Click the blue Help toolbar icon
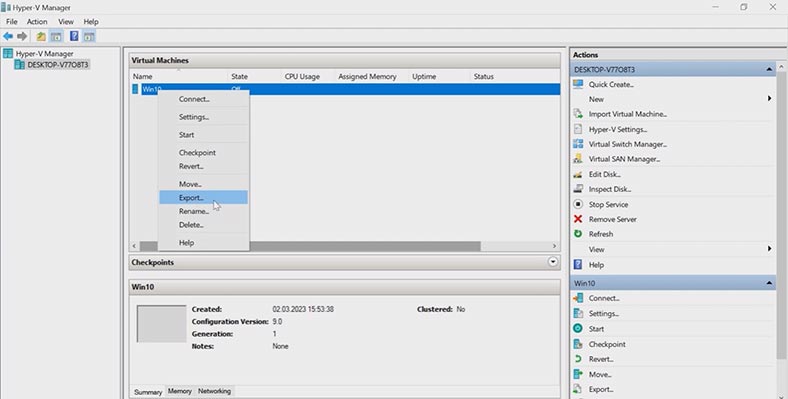788x399 pixels. [x=74, y=36]
